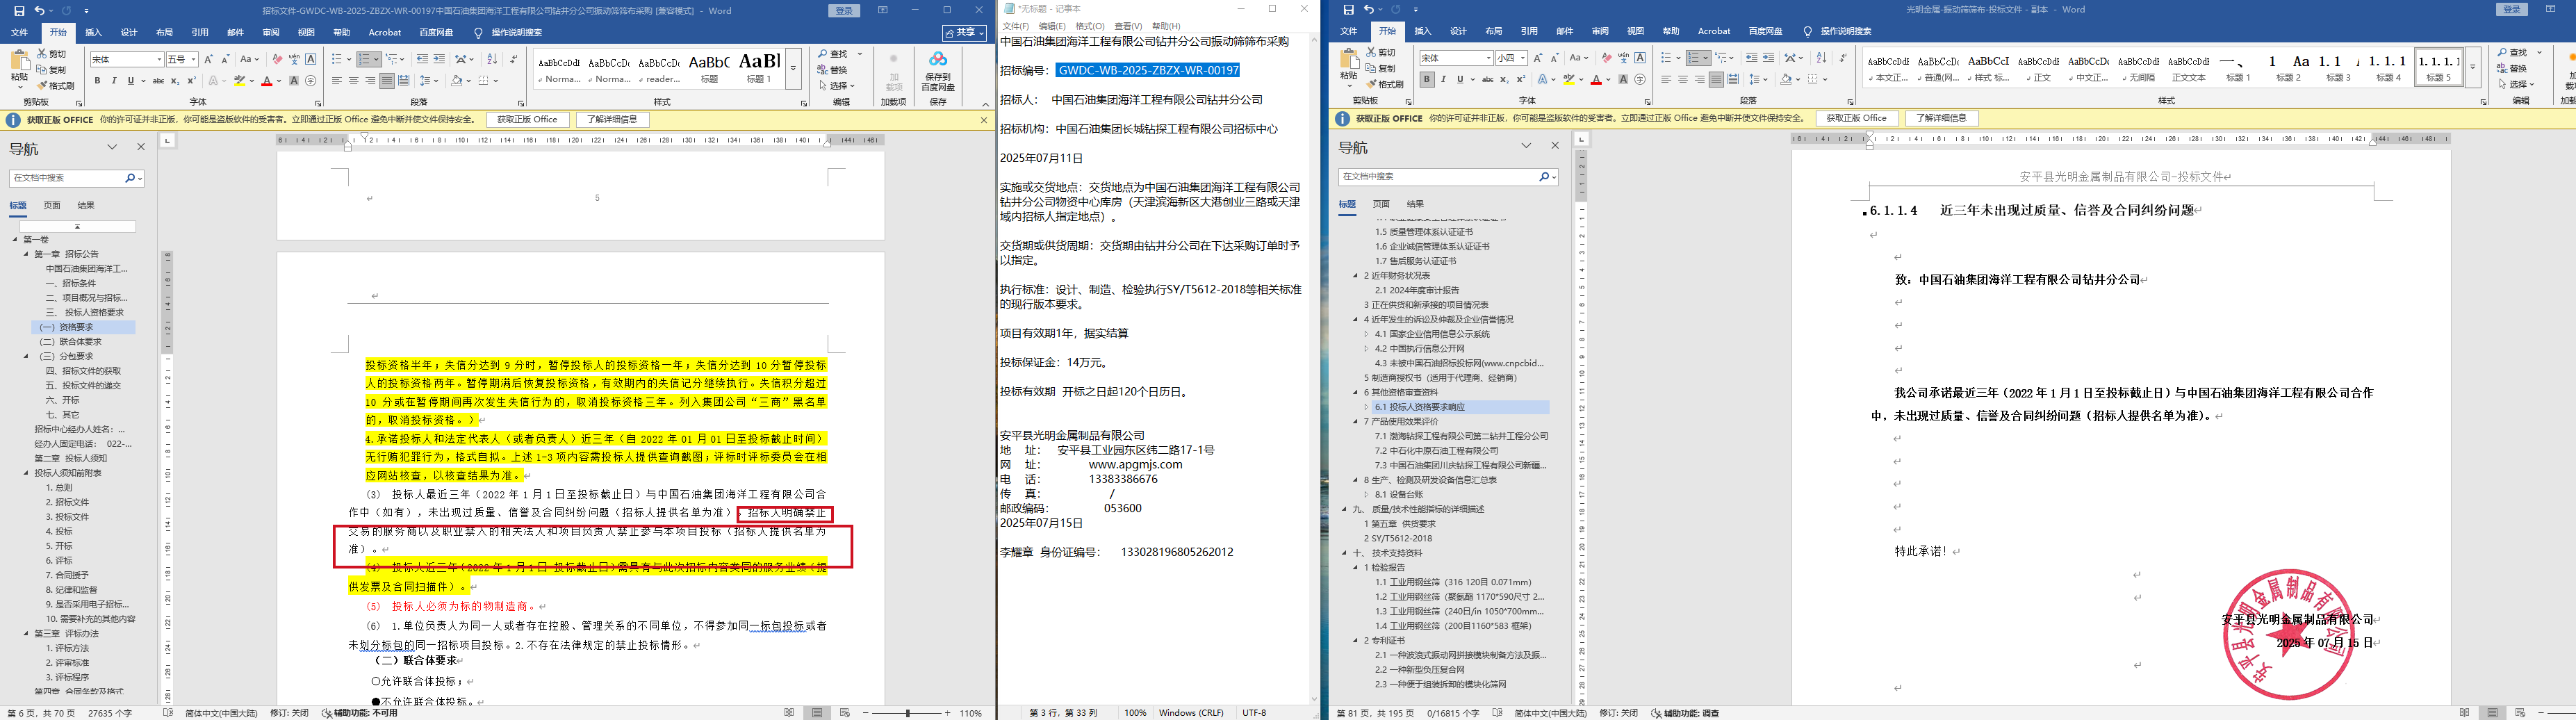Screen dimensions: 2576x720
Task: Open 视图 tab in right Word window
Action: 1635,31
